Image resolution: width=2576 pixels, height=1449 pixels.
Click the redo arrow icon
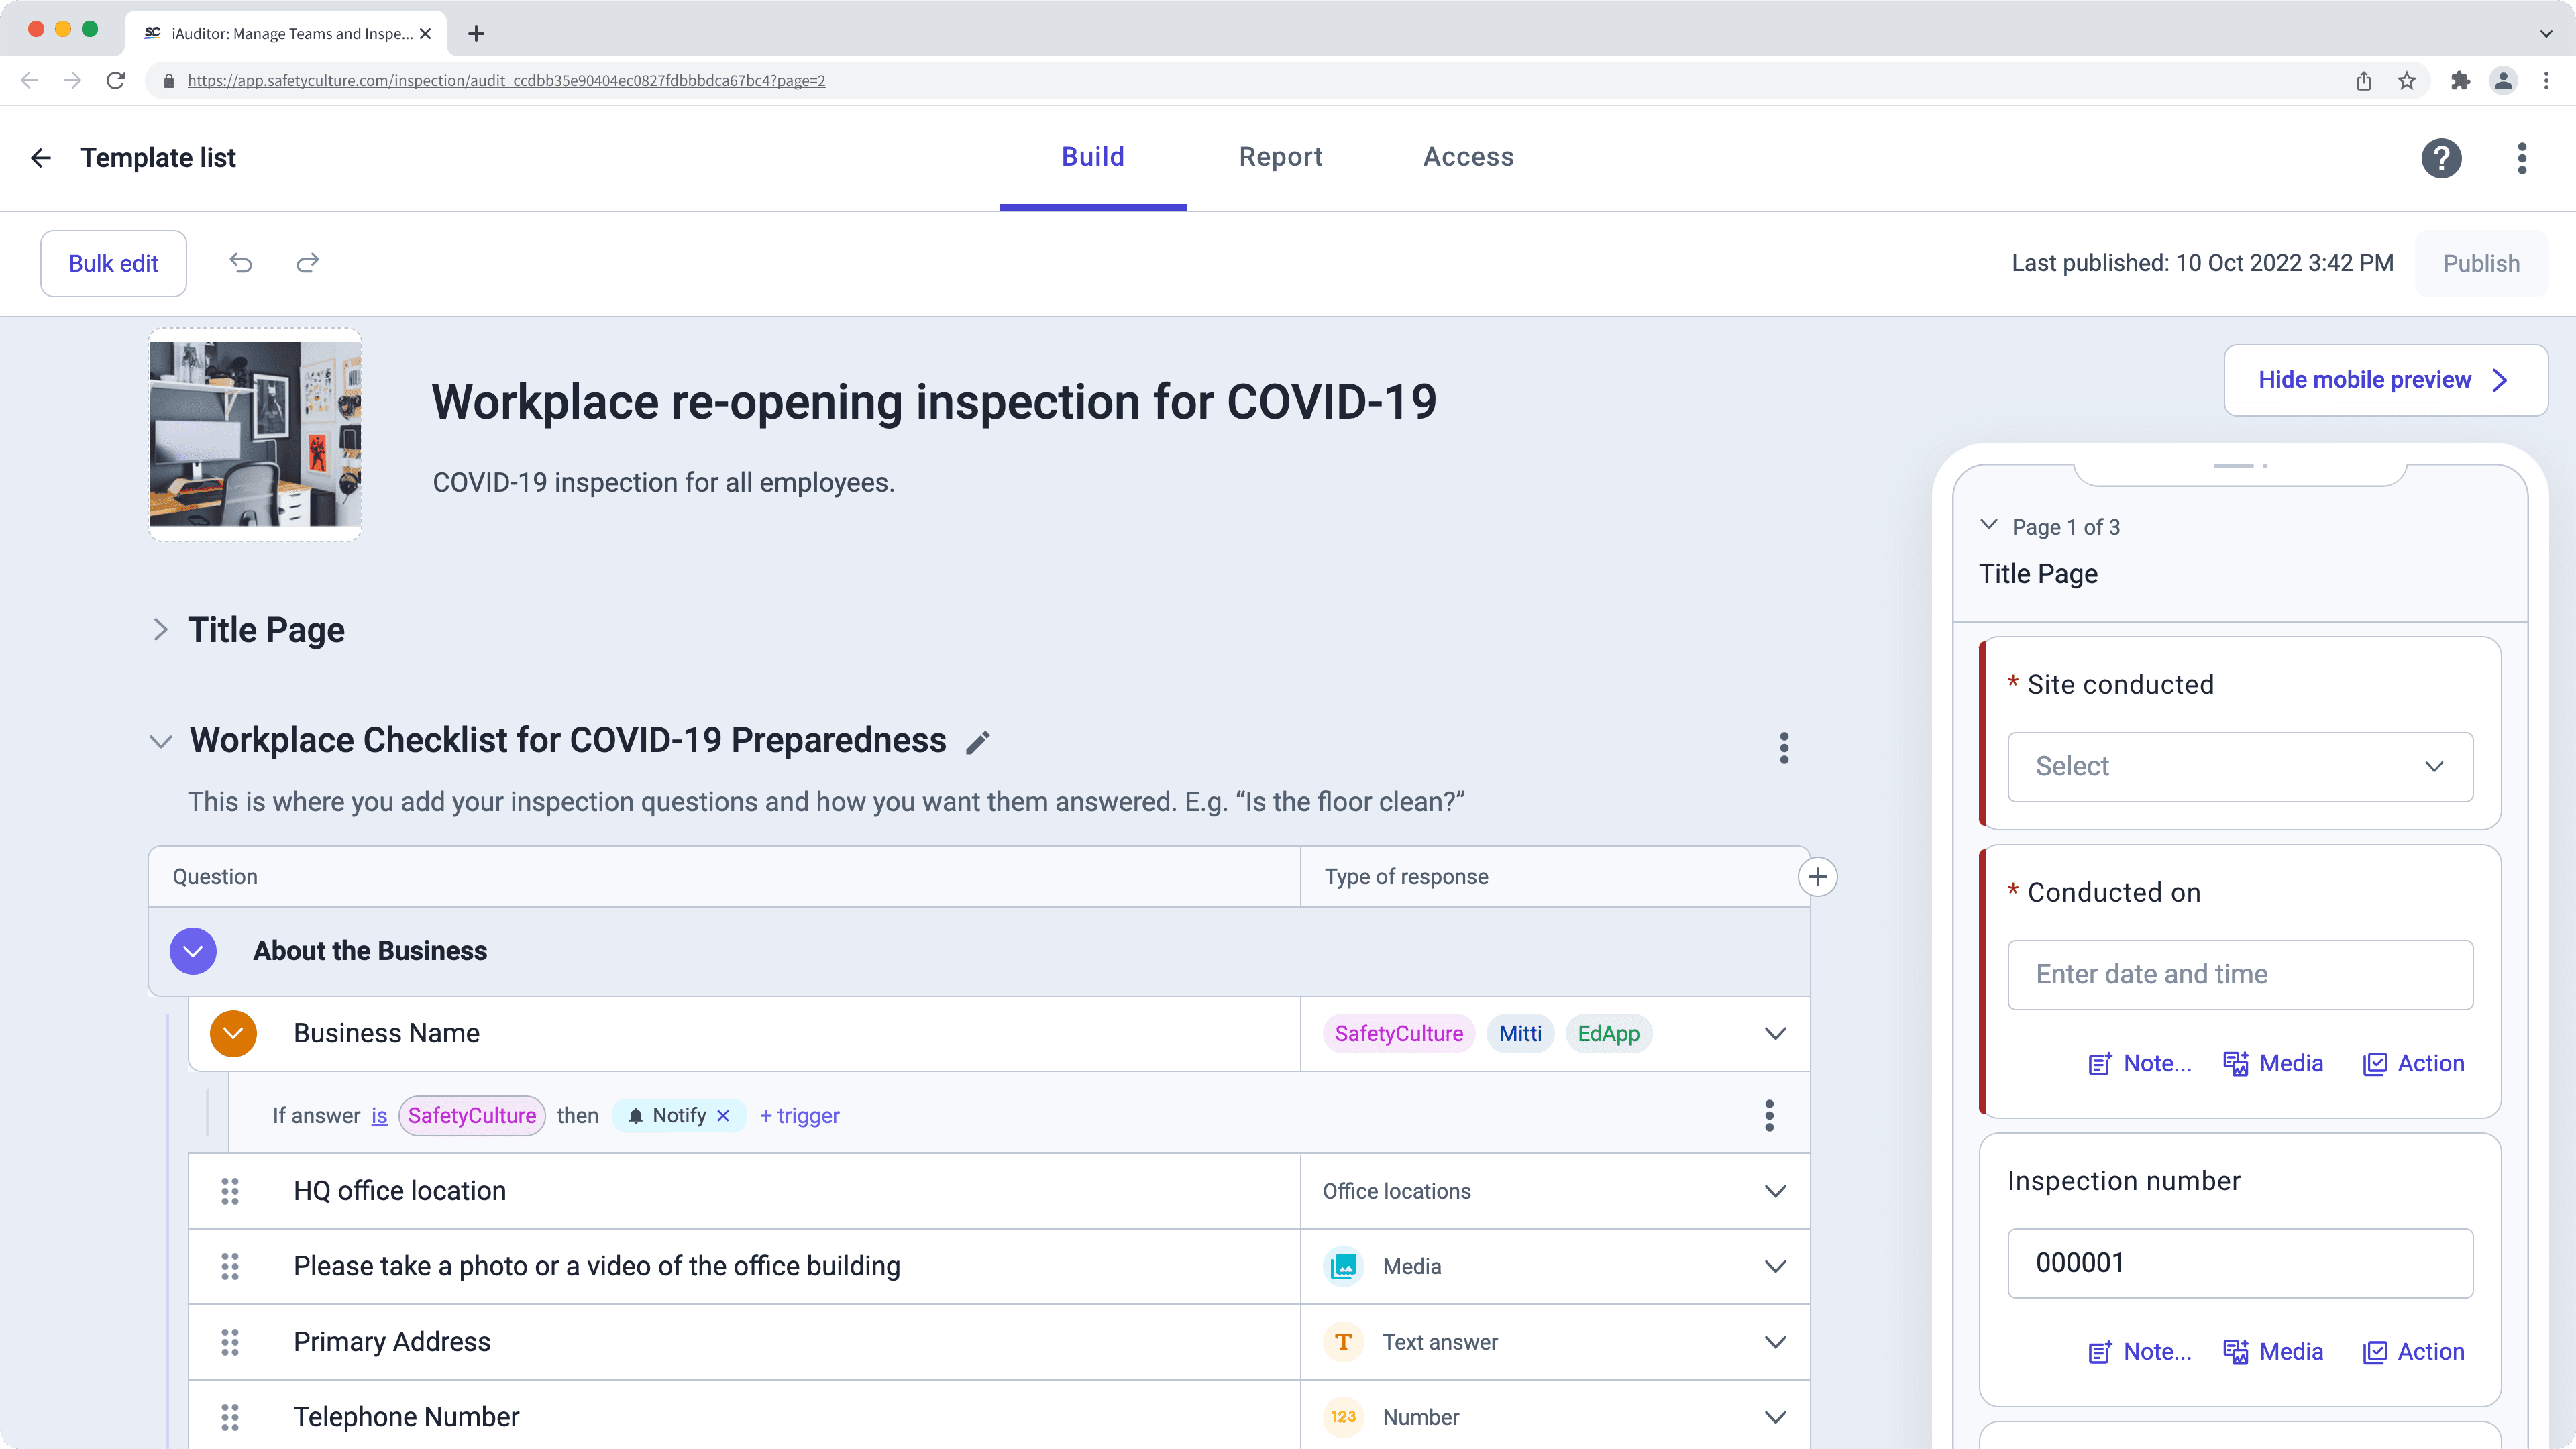tap(307, 263)
